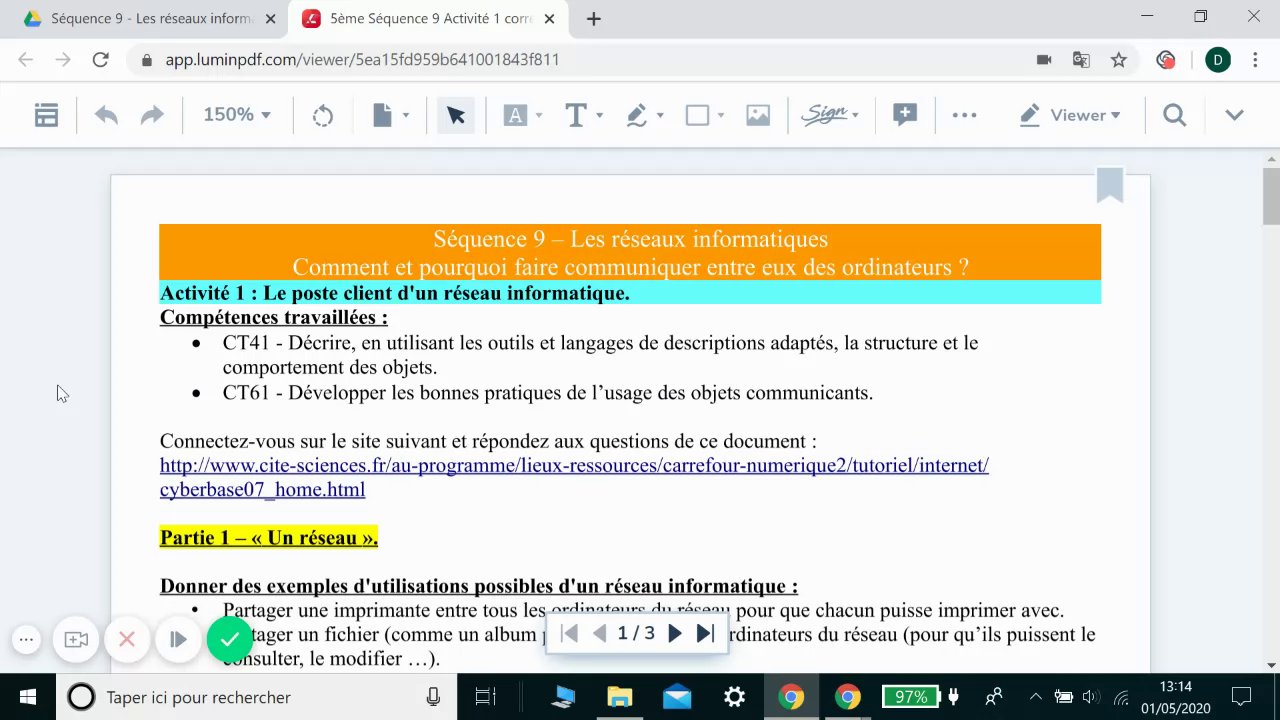Finish recording with the green checkmark
Screen dimensions: 1280x720
point(230,640)
